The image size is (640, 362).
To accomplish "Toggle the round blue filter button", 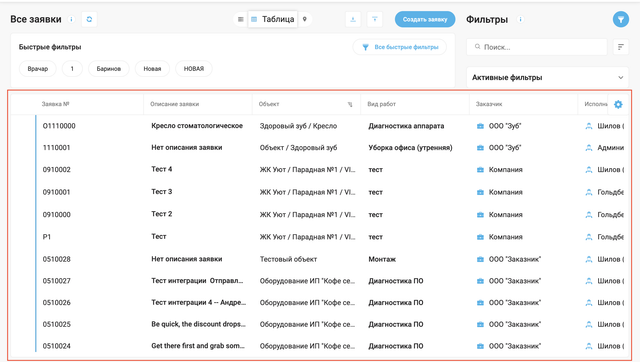I will 620,19.
